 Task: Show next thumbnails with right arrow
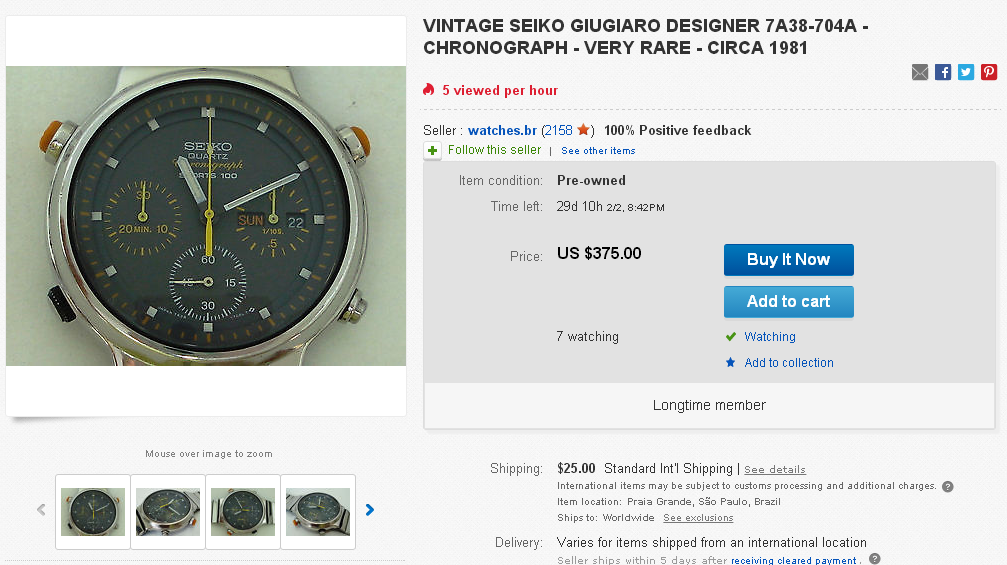click(370, 510)
